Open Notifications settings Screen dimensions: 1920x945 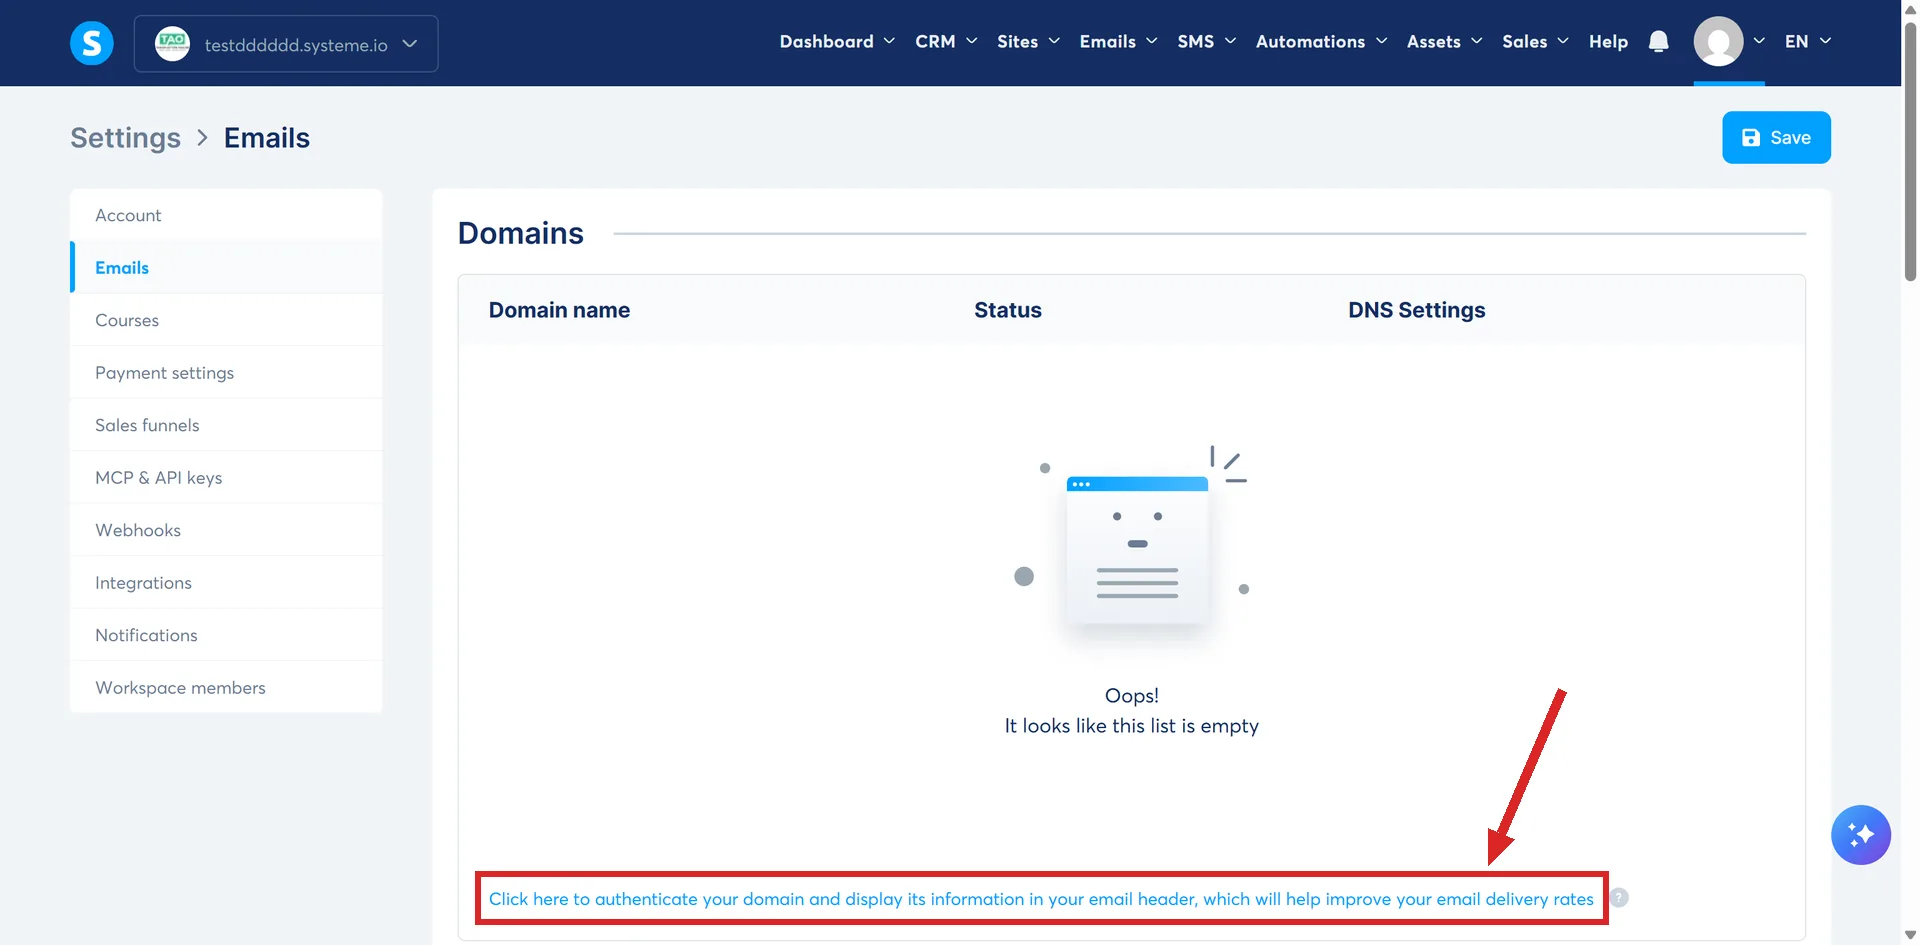pyautogui.click(x=226, y=635)
